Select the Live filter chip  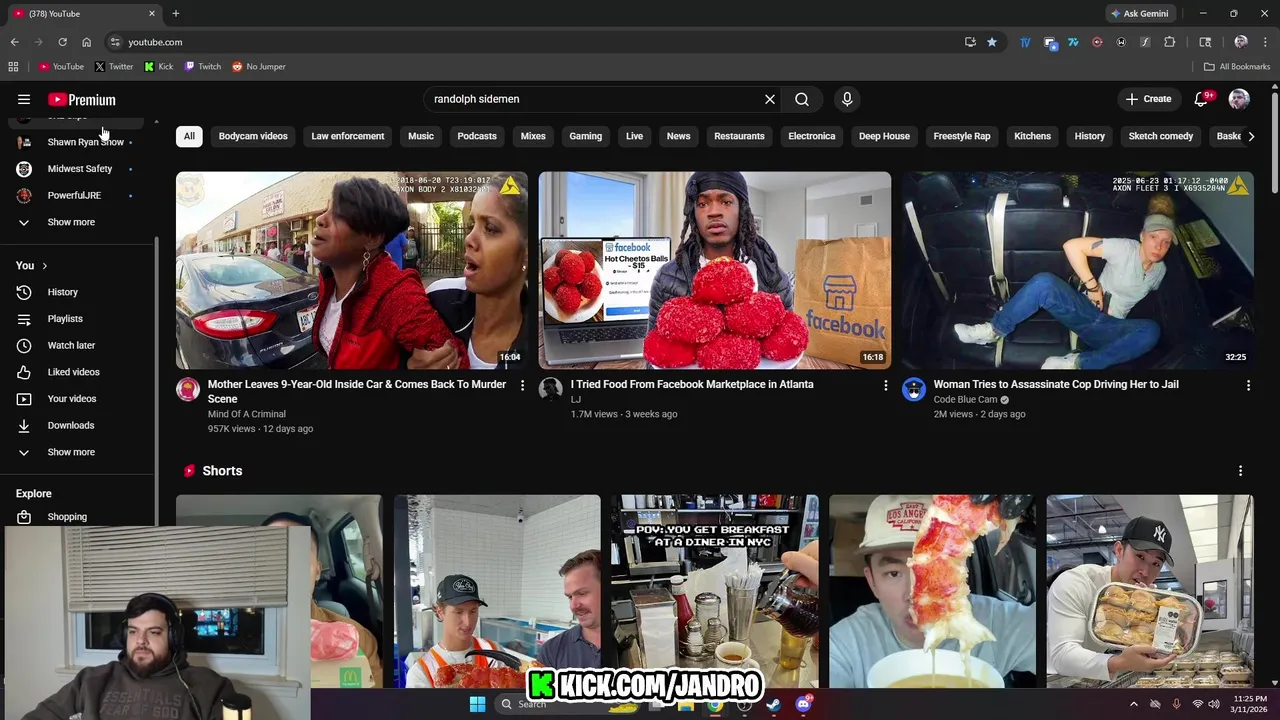point(634,136)
